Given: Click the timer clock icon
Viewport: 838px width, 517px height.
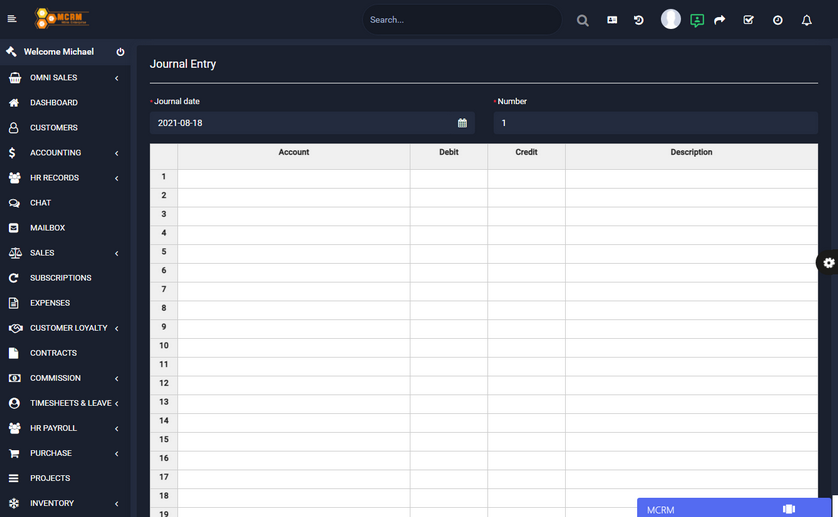Looking at the screenshot, I should (777, 20).
